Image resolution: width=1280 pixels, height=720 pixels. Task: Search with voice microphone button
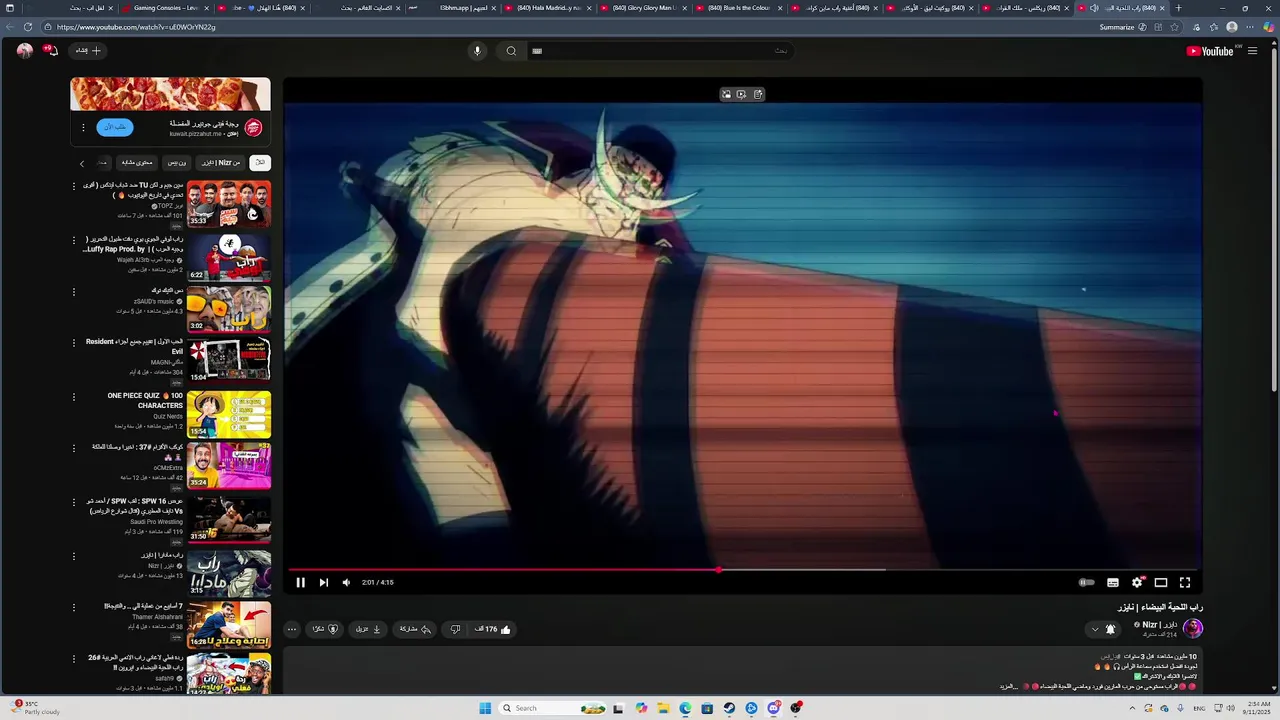(477, 51)
